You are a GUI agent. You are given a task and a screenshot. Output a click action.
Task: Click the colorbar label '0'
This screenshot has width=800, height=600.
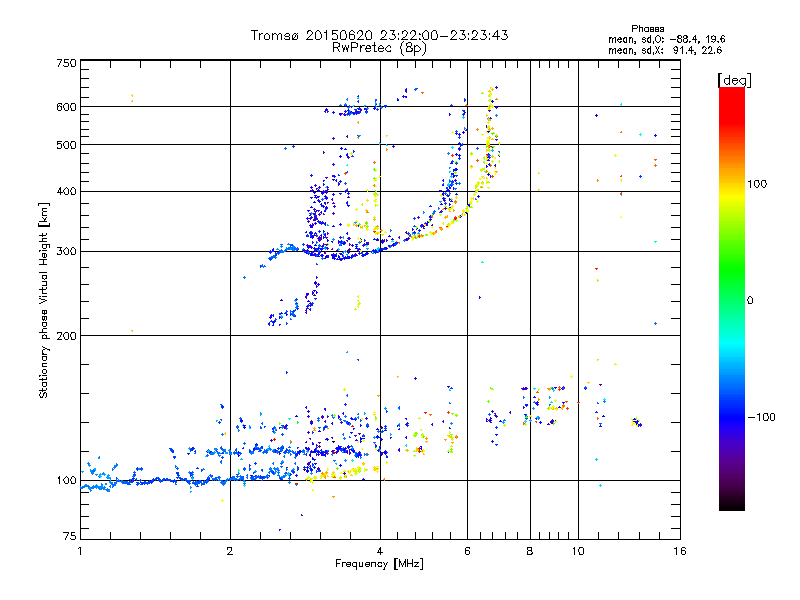[750, 301]
